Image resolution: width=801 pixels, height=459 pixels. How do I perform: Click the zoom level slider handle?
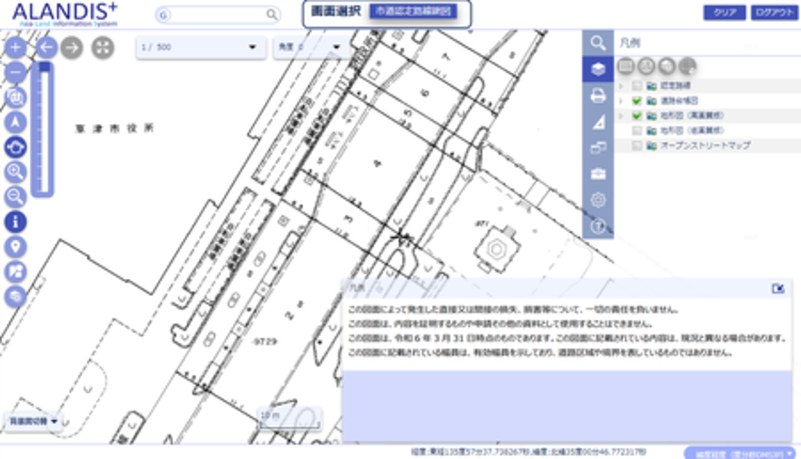[44, 67]
